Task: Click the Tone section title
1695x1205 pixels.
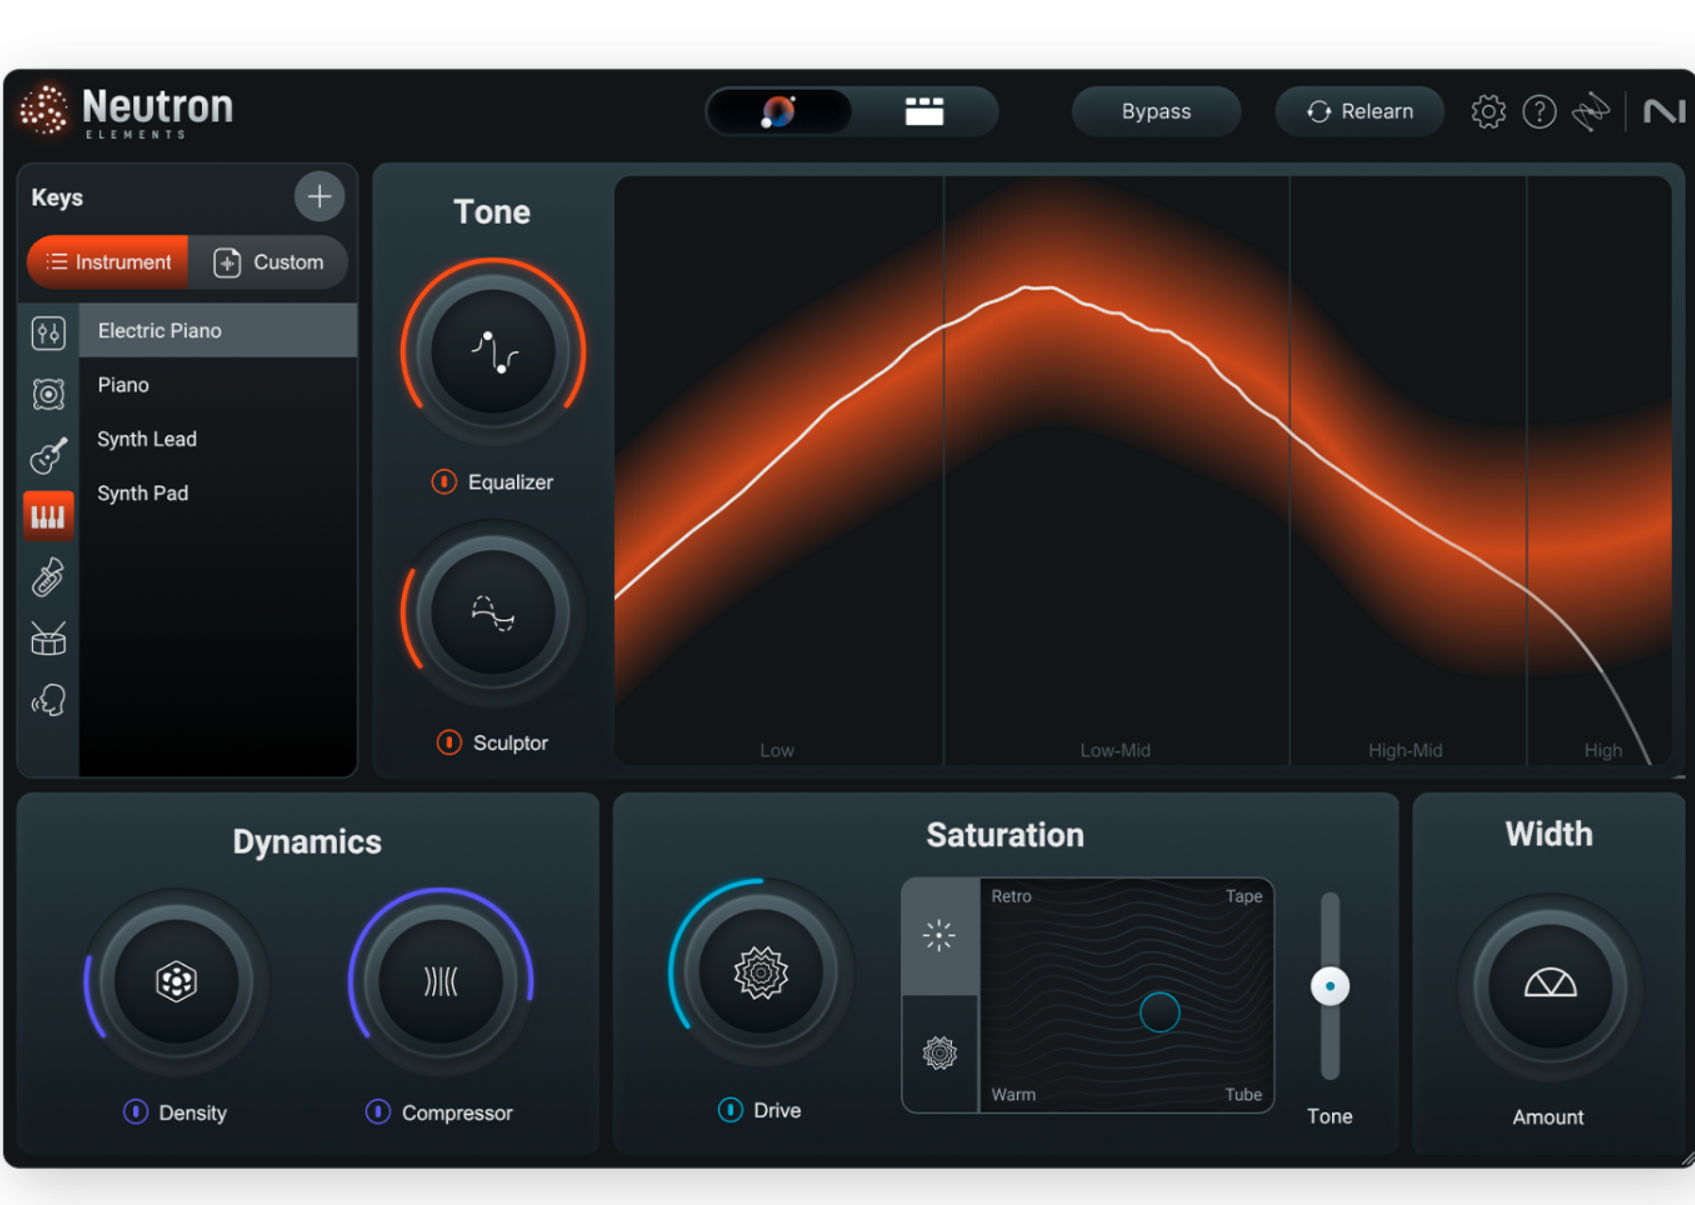Action: (x=492, y=212)
